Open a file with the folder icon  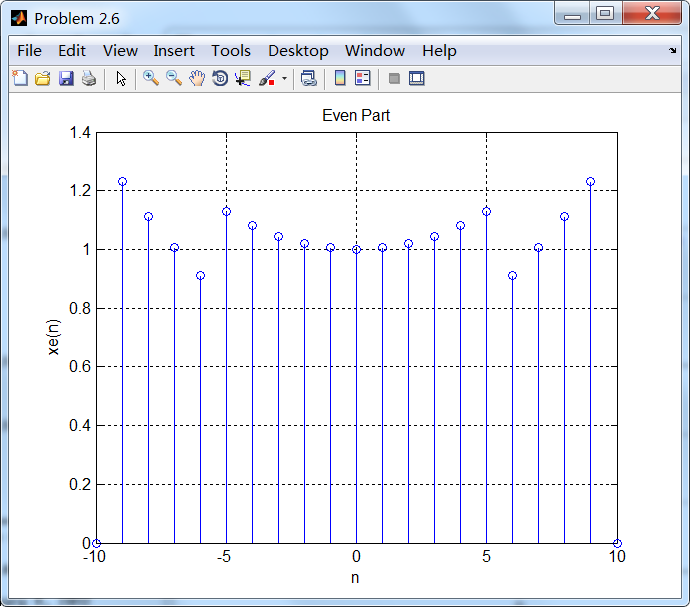click(43, 78)
